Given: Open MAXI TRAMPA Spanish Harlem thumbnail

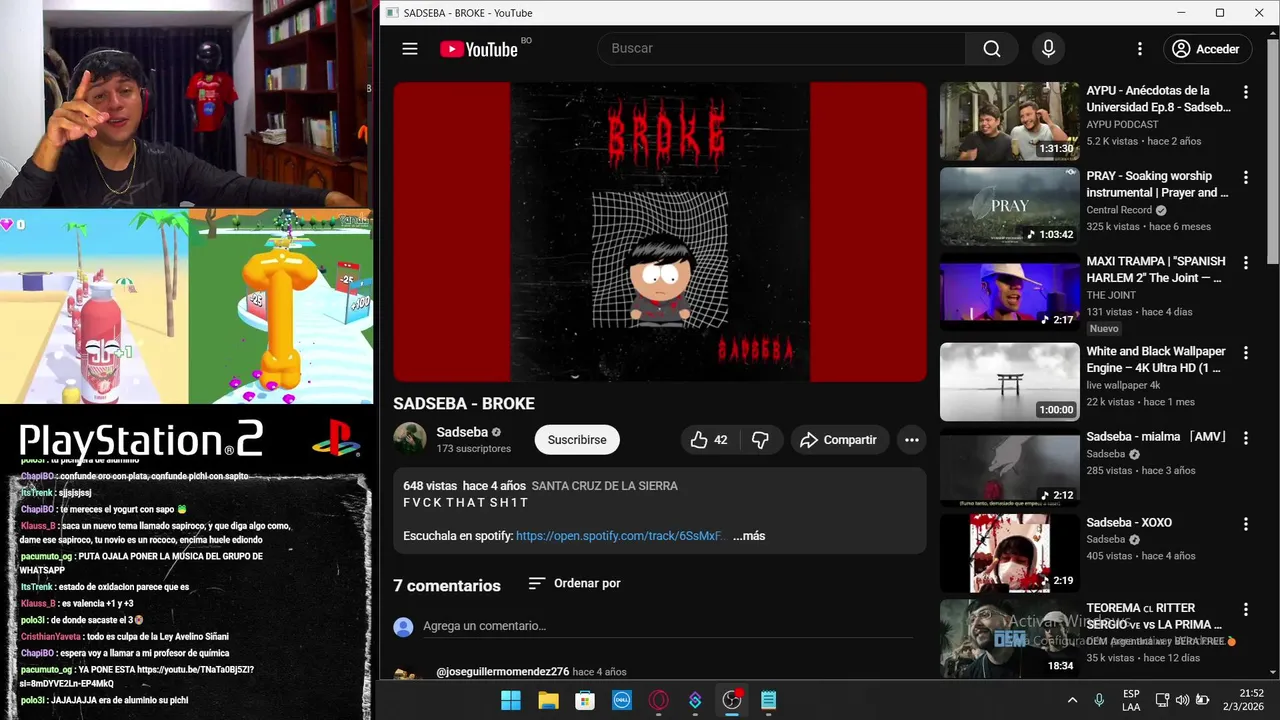Looking at the screenshot, I should click(1010, 292).
